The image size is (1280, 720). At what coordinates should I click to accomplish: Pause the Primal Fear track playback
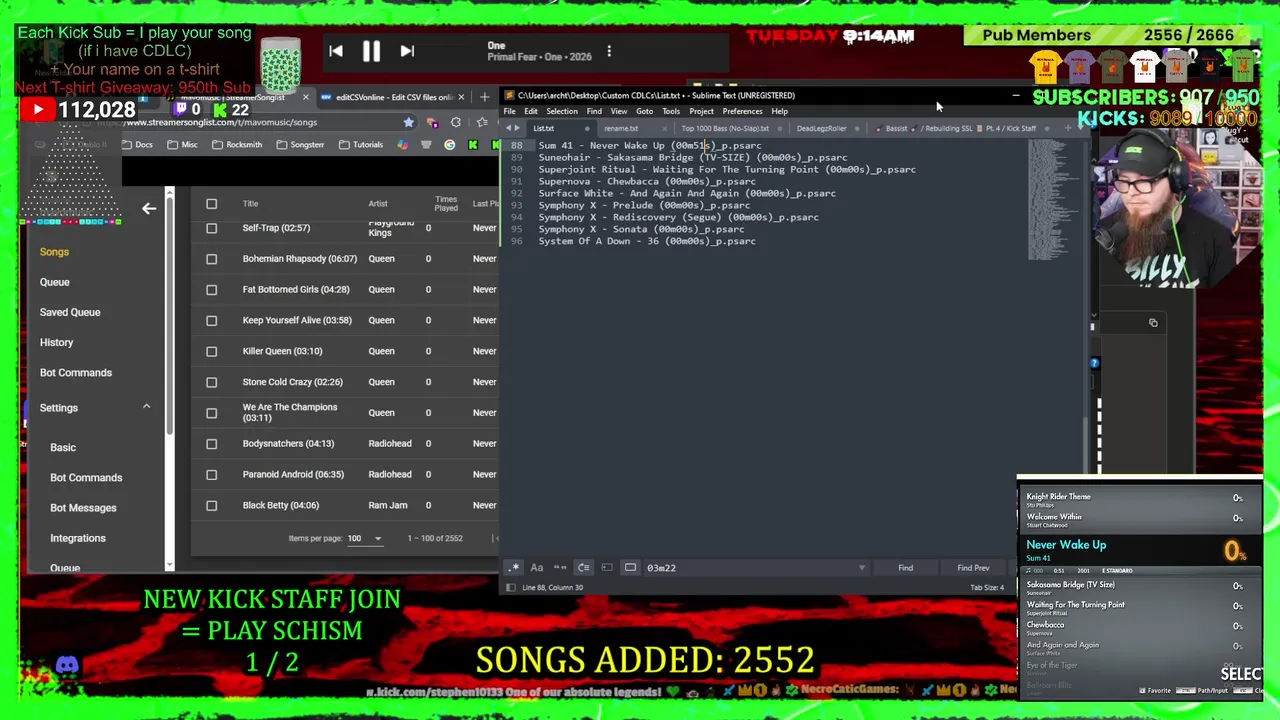[371, 51]
